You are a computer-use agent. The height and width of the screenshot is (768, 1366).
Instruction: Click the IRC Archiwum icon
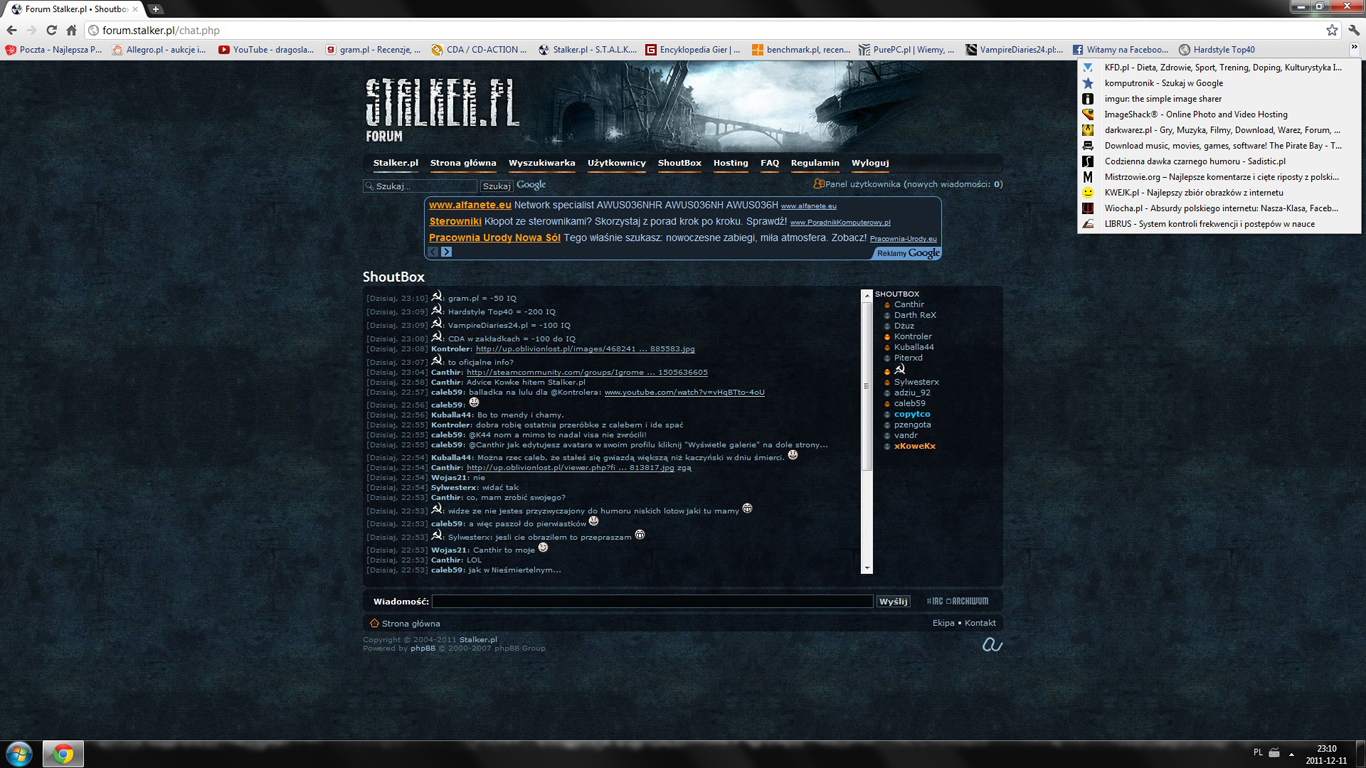pos(957,601)
